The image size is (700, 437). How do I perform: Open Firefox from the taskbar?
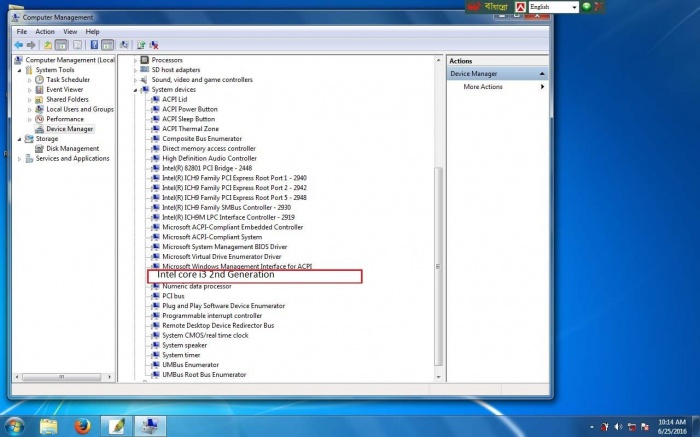click(x=82, y=426)
